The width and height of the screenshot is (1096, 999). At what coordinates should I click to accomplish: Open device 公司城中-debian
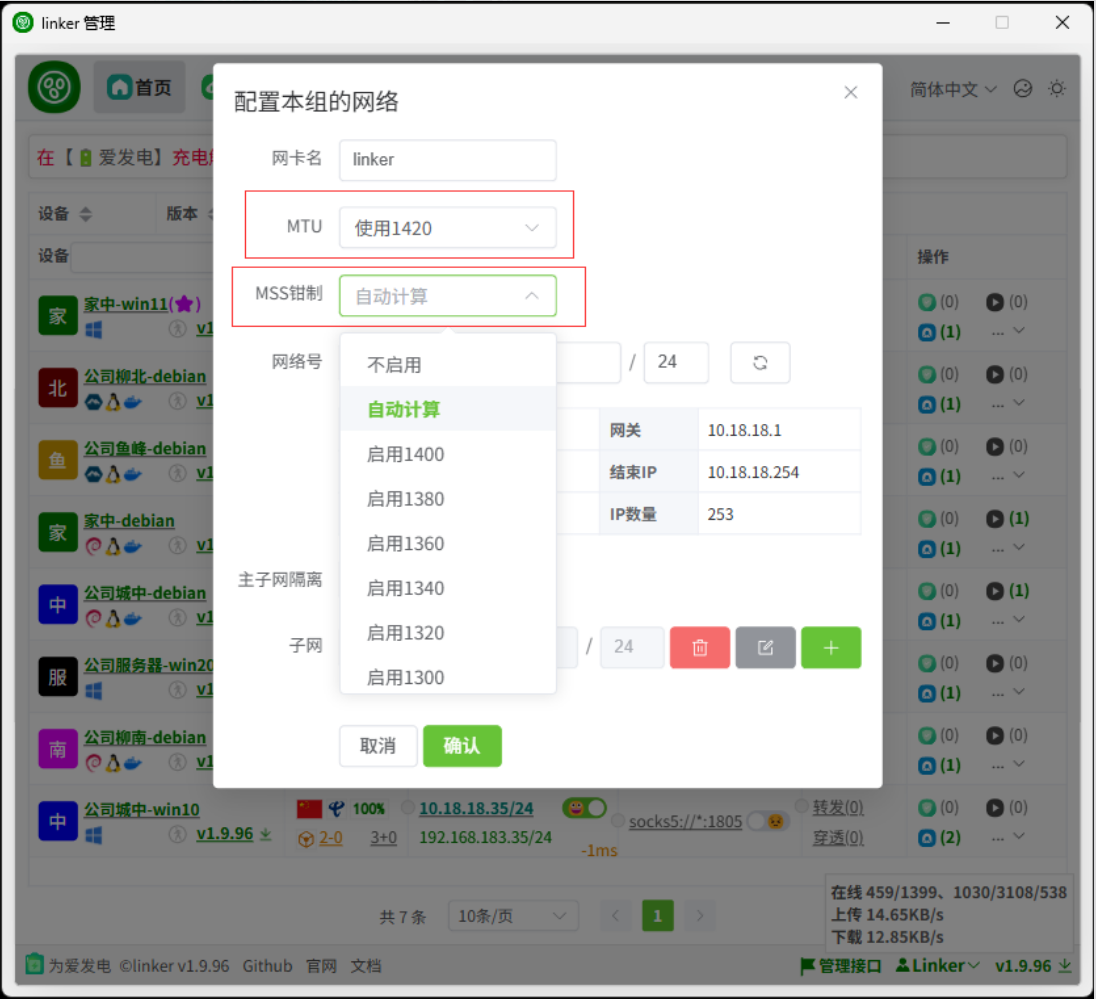(145, 593)
